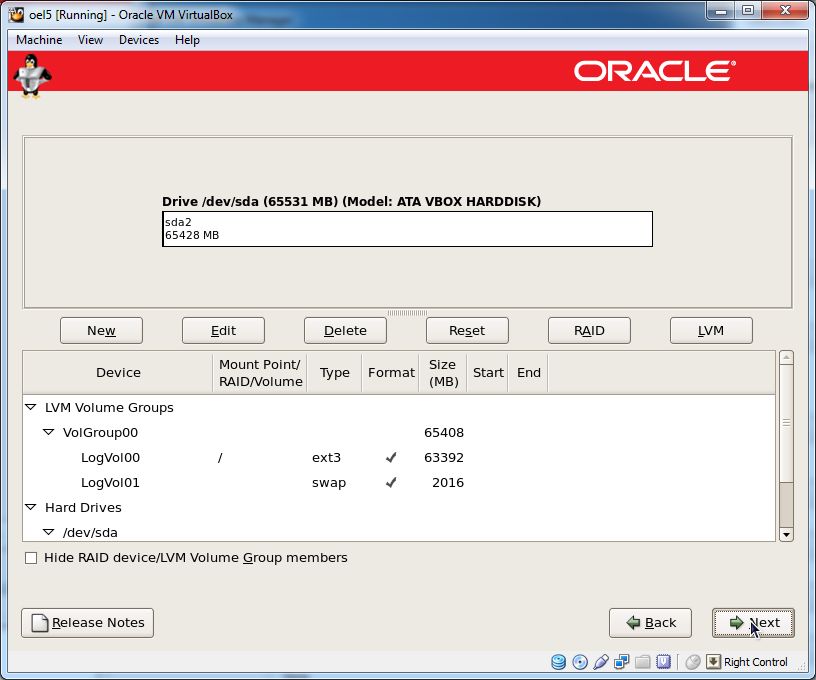Click the scrollbar up arrow of partition list
The width and height of the screenshot is (816, 680).
coord(786,358)
